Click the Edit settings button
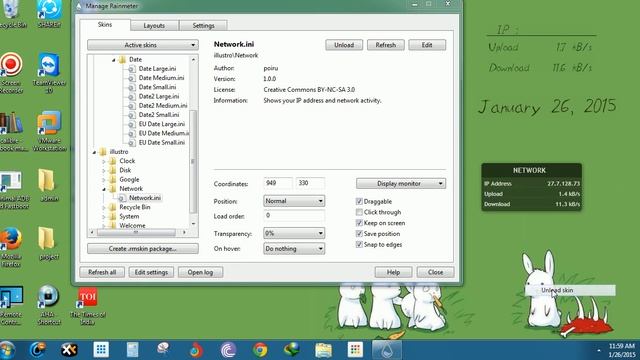640x360 pixels. point(151,272)
